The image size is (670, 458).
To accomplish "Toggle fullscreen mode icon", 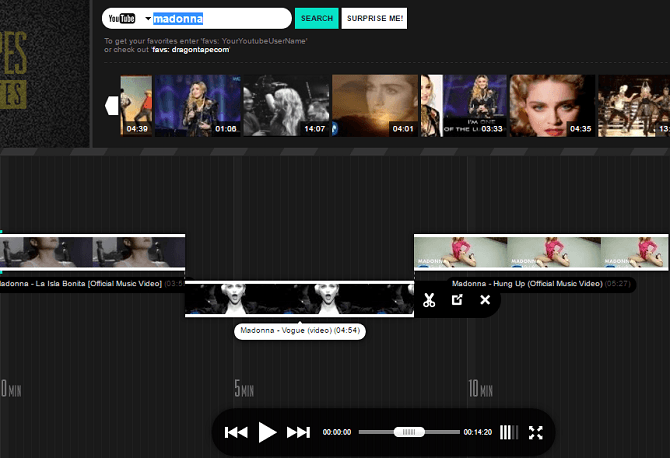I will (x=535, y=432).
